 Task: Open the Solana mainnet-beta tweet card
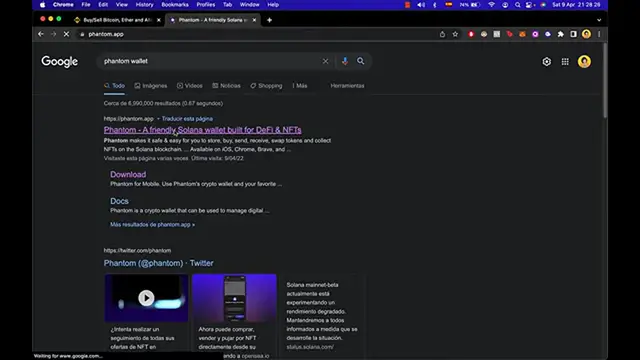pos(322,316)
